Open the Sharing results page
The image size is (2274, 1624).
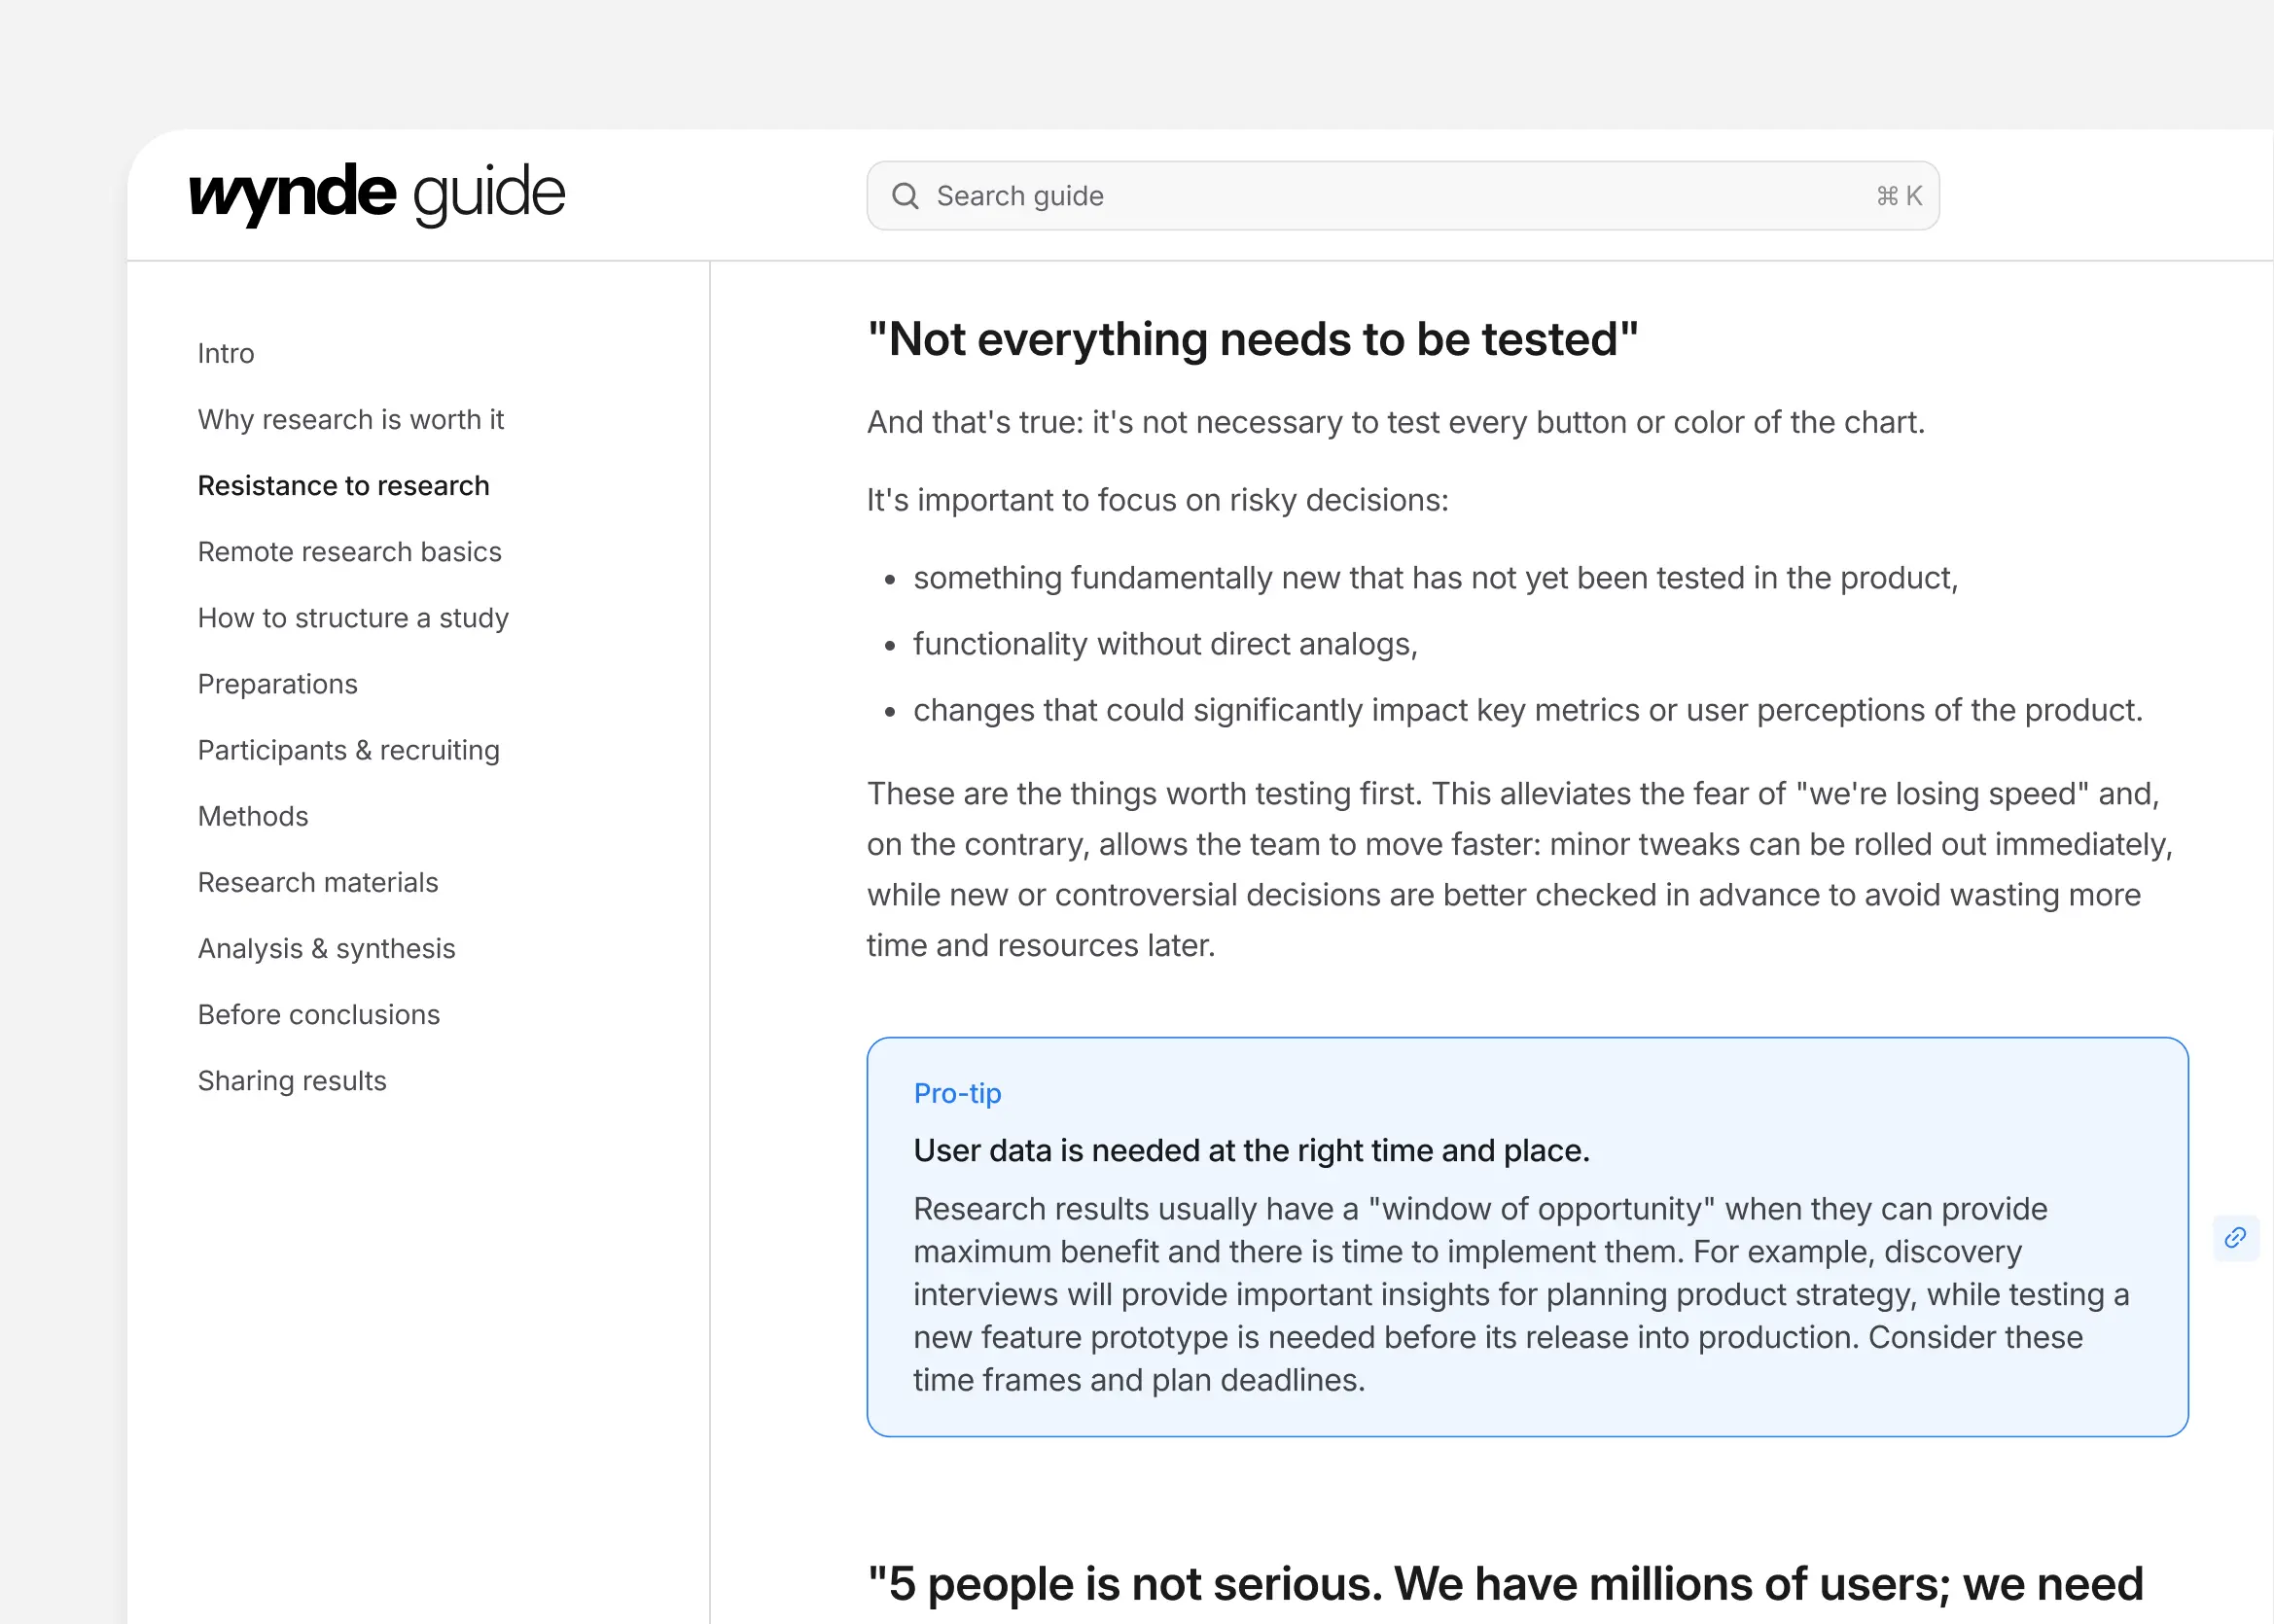[x=292, y=1080]
